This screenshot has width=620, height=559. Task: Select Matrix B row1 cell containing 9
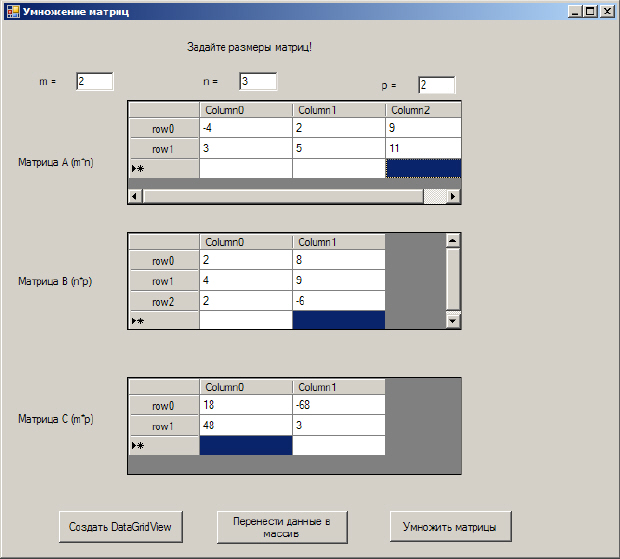(x=339, y=280)
